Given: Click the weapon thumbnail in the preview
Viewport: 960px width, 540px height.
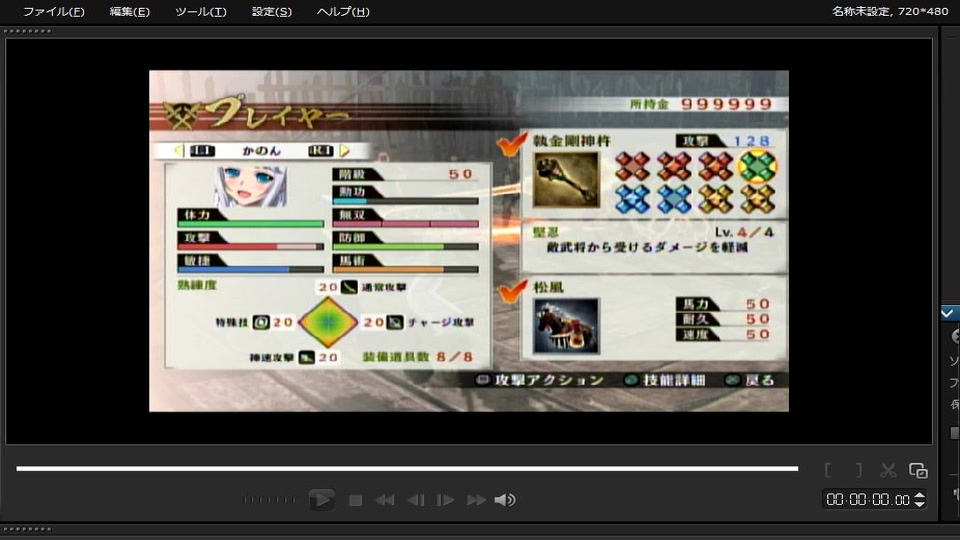Looking at the screenshot, I should [566, 180].
